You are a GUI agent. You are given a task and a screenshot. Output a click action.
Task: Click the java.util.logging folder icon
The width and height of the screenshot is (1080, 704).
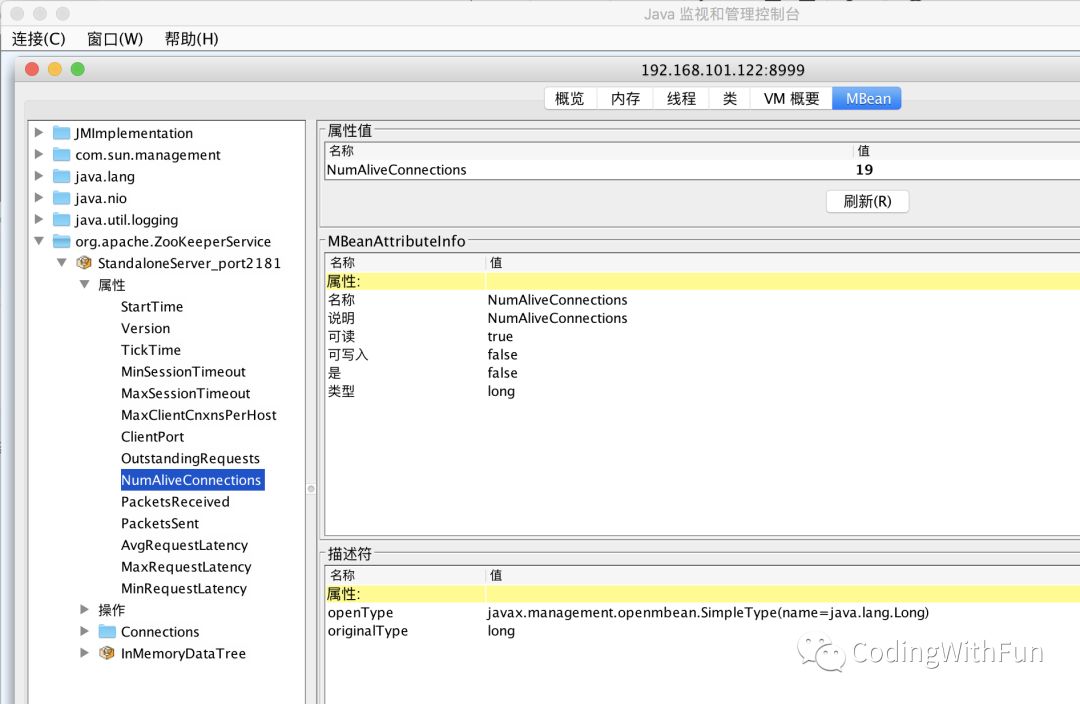pos(62,220)
